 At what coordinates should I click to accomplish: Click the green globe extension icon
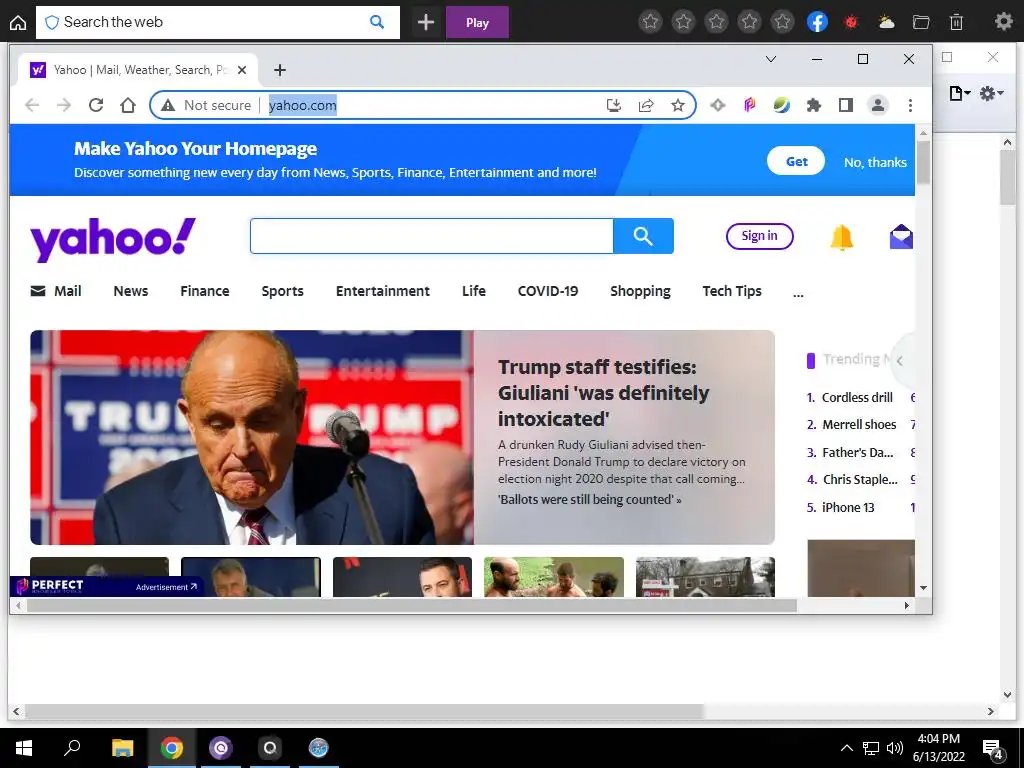click(782, 105)
